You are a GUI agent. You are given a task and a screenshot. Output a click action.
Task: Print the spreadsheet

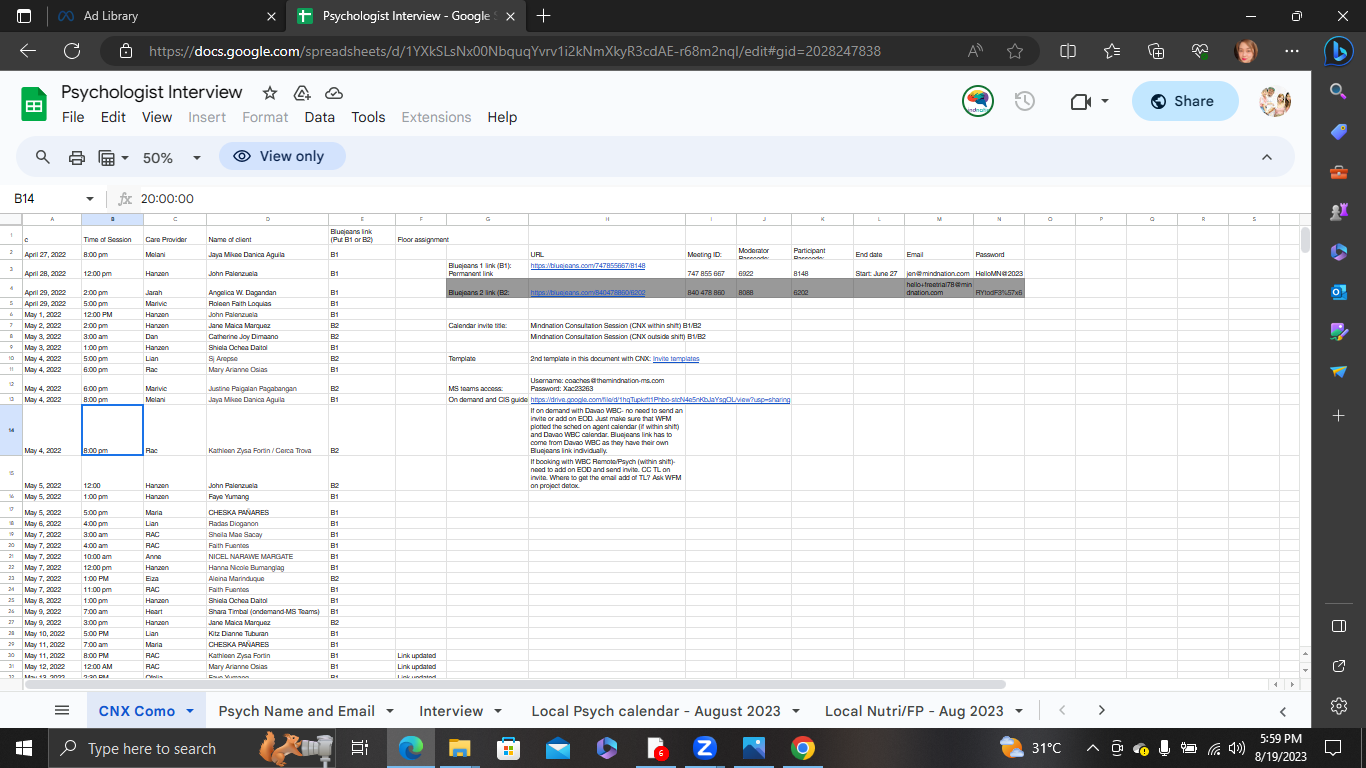coord(76,157)
